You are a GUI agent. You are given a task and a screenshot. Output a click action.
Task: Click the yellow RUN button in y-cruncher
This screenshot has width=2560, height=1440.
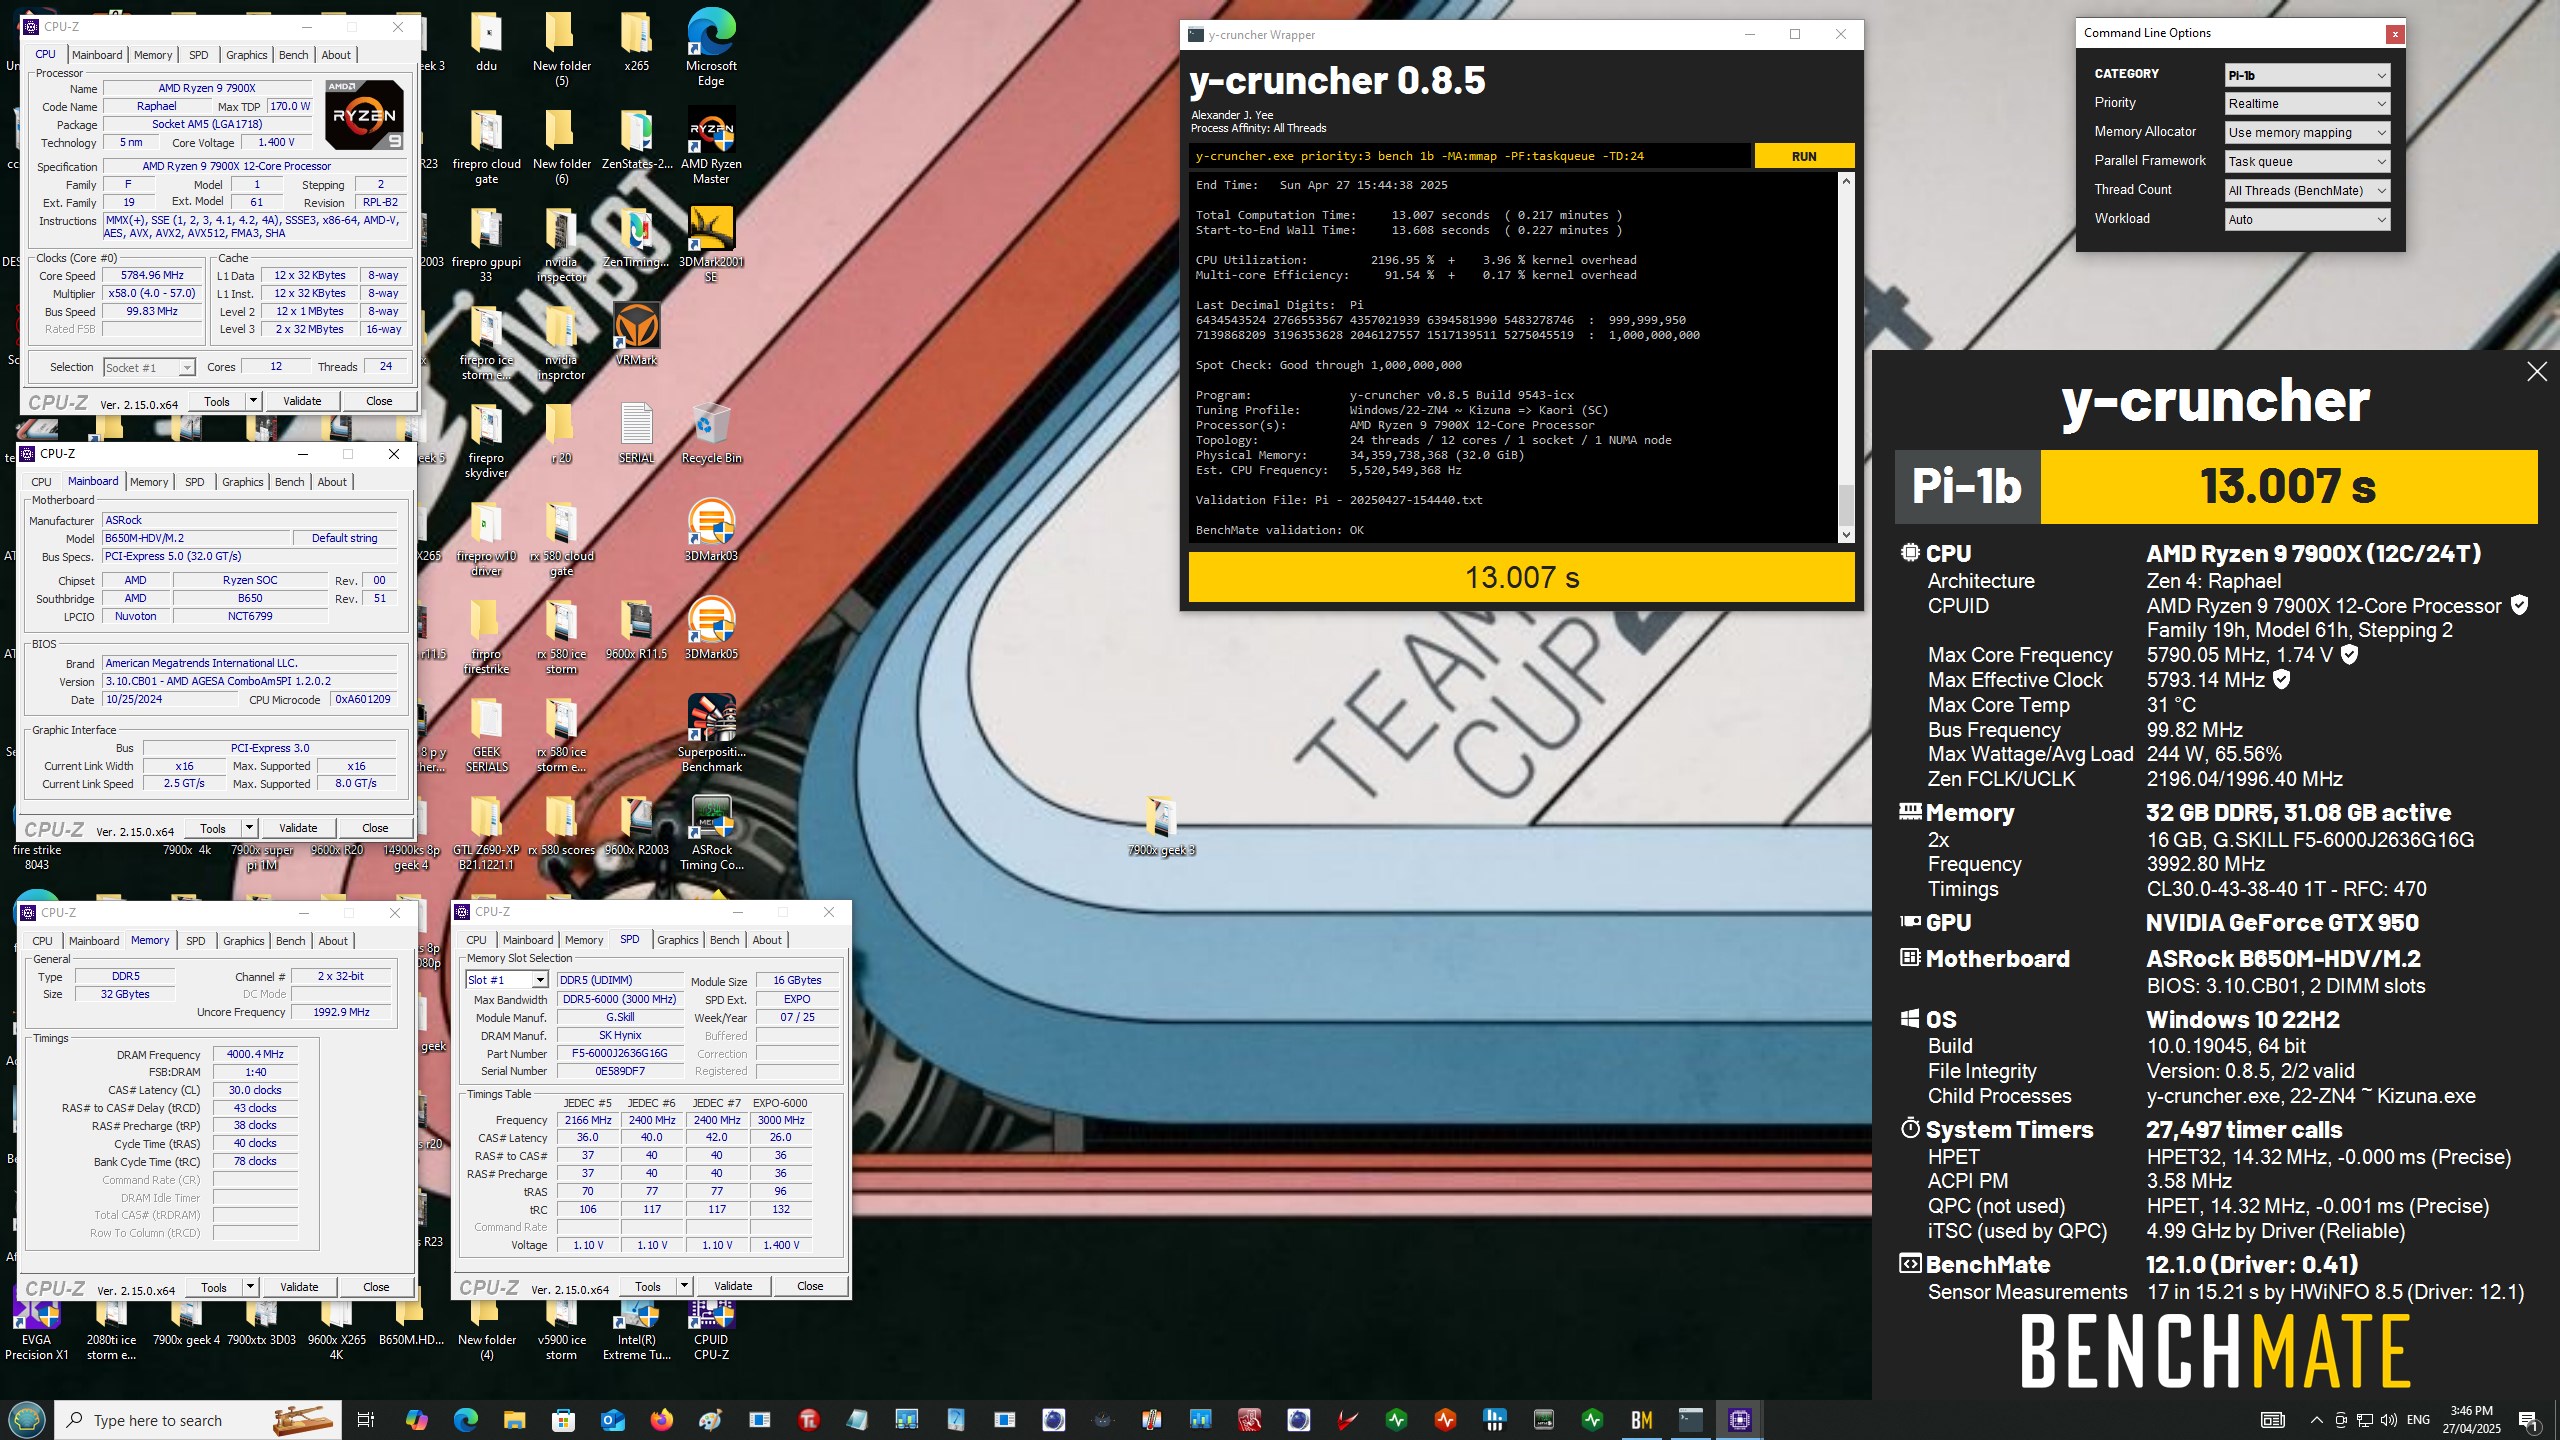click(1804, 156)
